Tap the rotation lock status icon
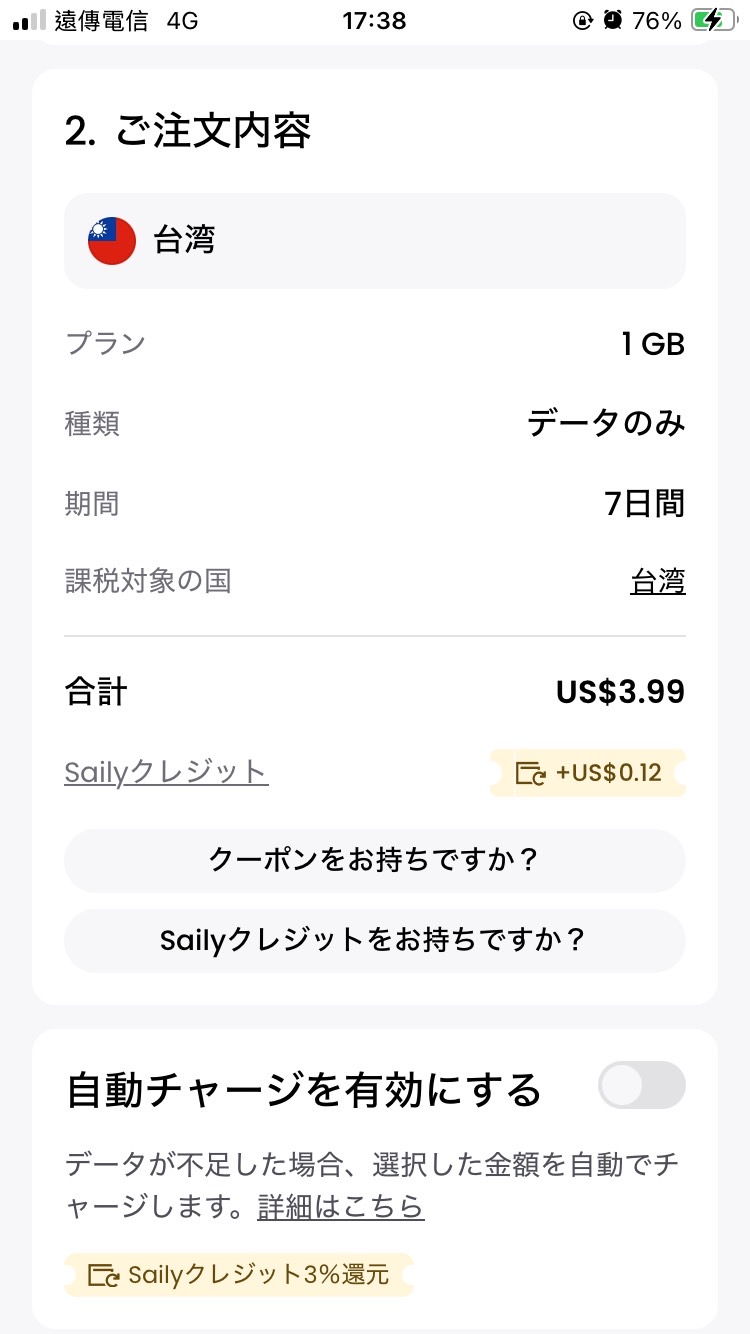Image resolution: width=750 pixels, height=1334 pixels. click(582, 20)
